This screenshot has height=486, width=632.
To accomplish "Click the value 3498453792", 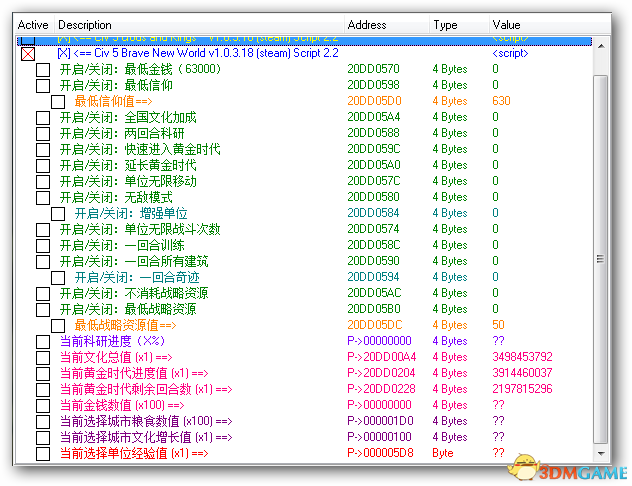I will 522,357.
